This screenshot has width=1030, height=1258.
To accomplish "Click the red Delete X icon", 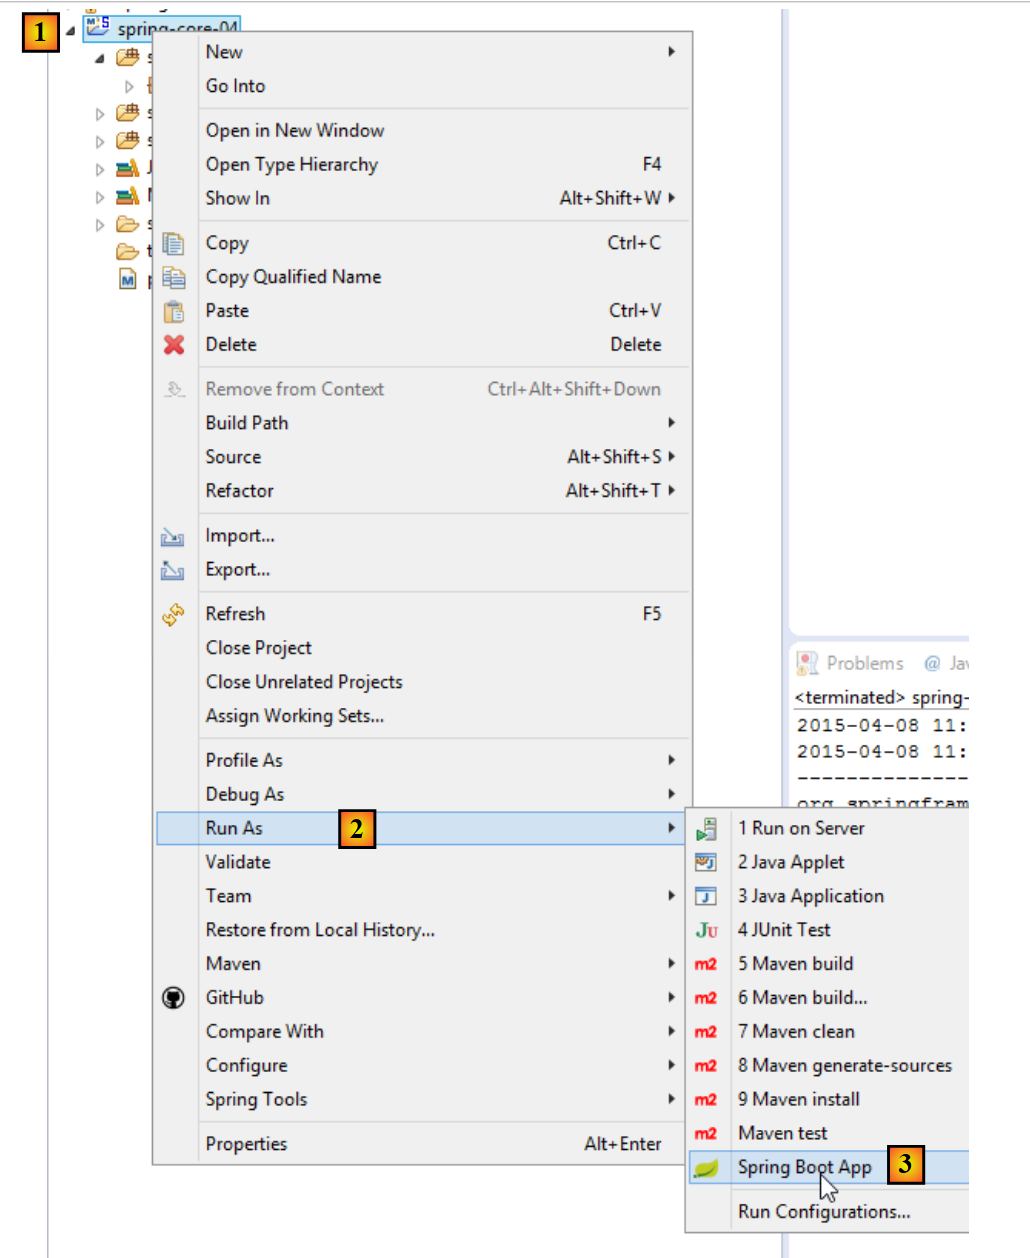I will (174, 345).
